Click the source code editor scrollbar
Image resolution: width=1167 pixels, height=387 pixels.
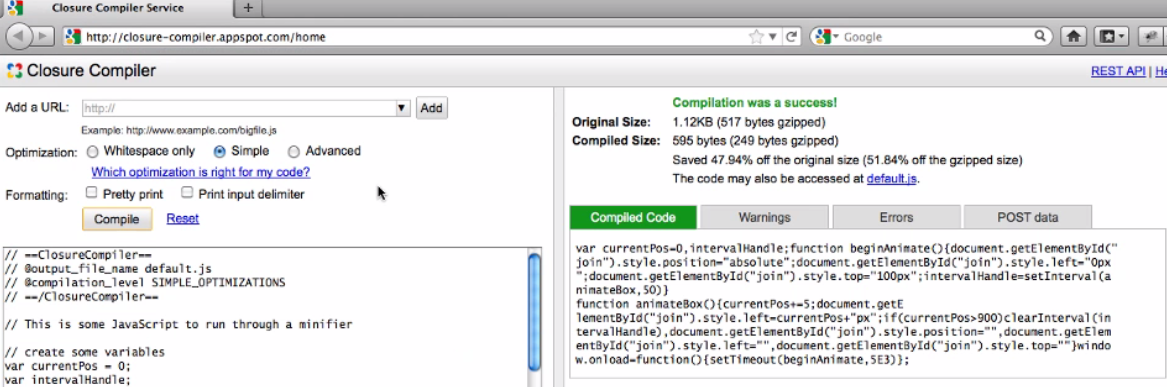(x=534, y=312)
